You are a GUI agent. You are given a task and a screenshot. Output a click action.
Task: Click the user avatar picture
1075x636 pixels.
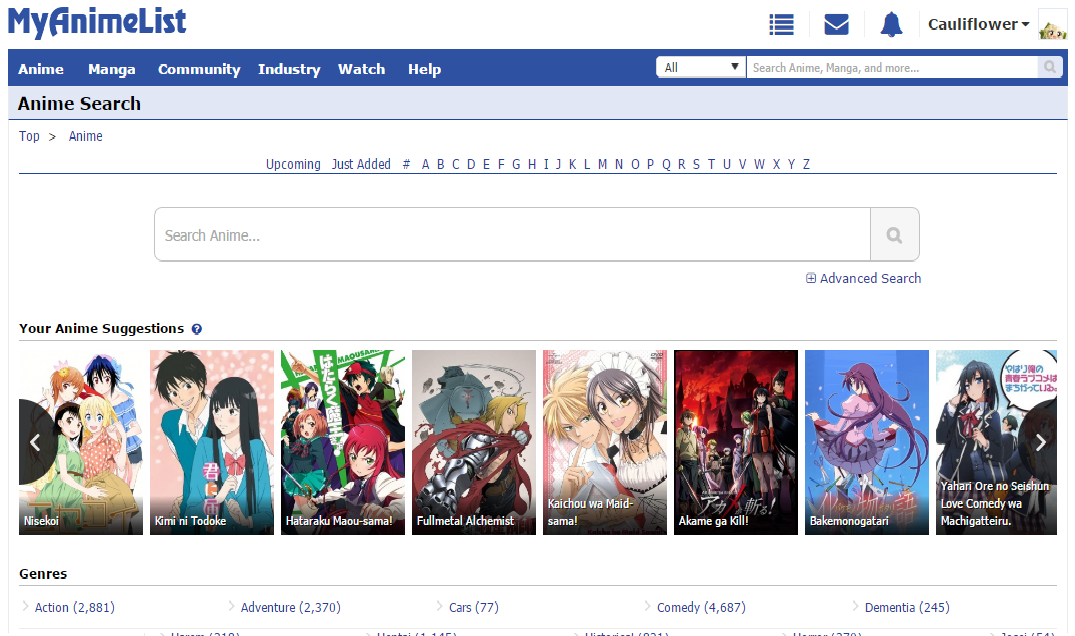tap(1052, 25)
